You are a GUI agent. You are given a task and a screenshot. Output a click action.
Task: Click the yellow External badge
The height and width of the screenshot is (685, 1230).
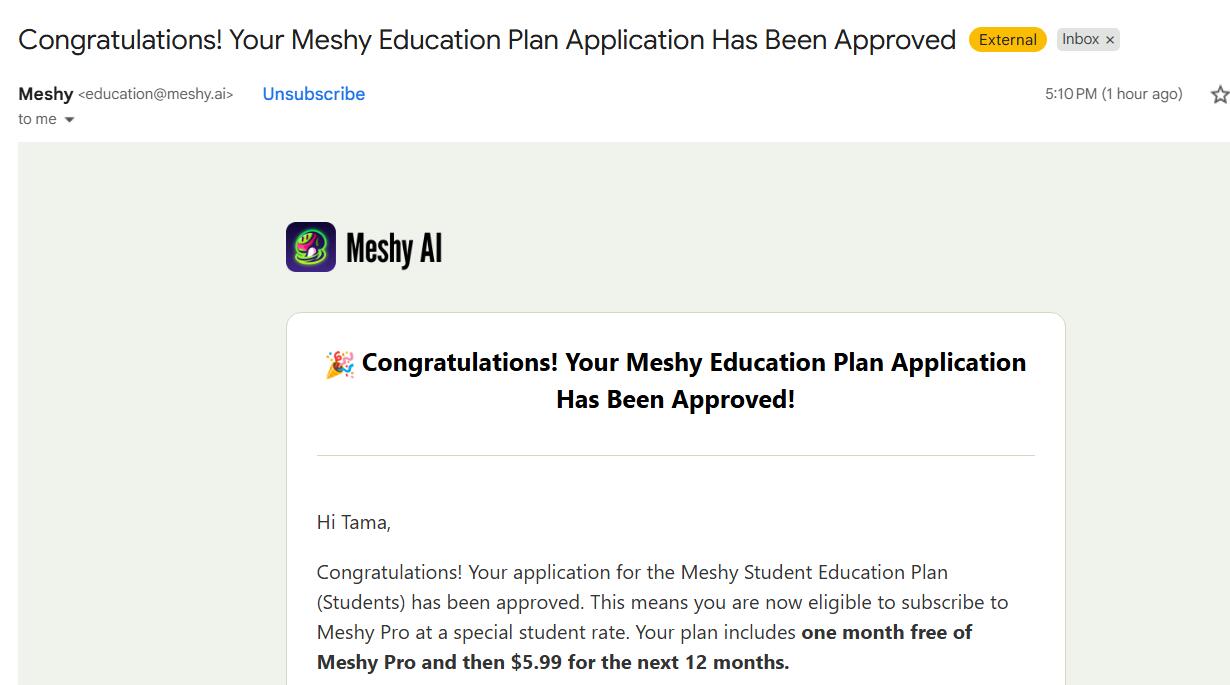point(1007,40)
